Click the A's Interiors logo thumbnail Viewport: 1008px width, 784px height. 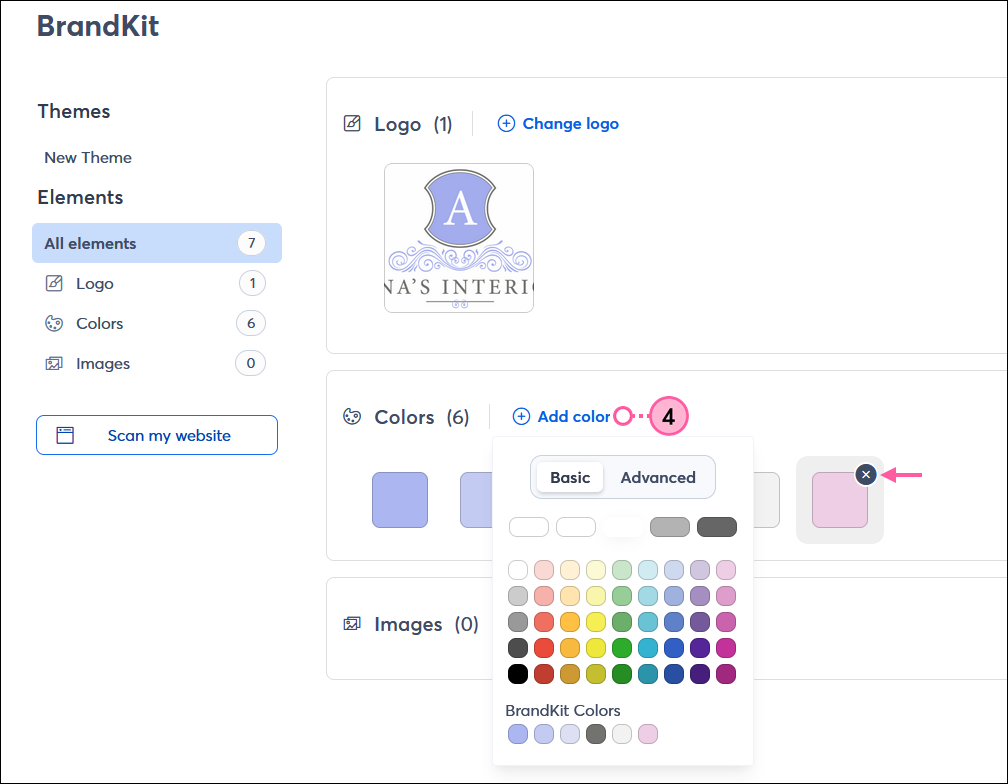click(x=459, y=238)
